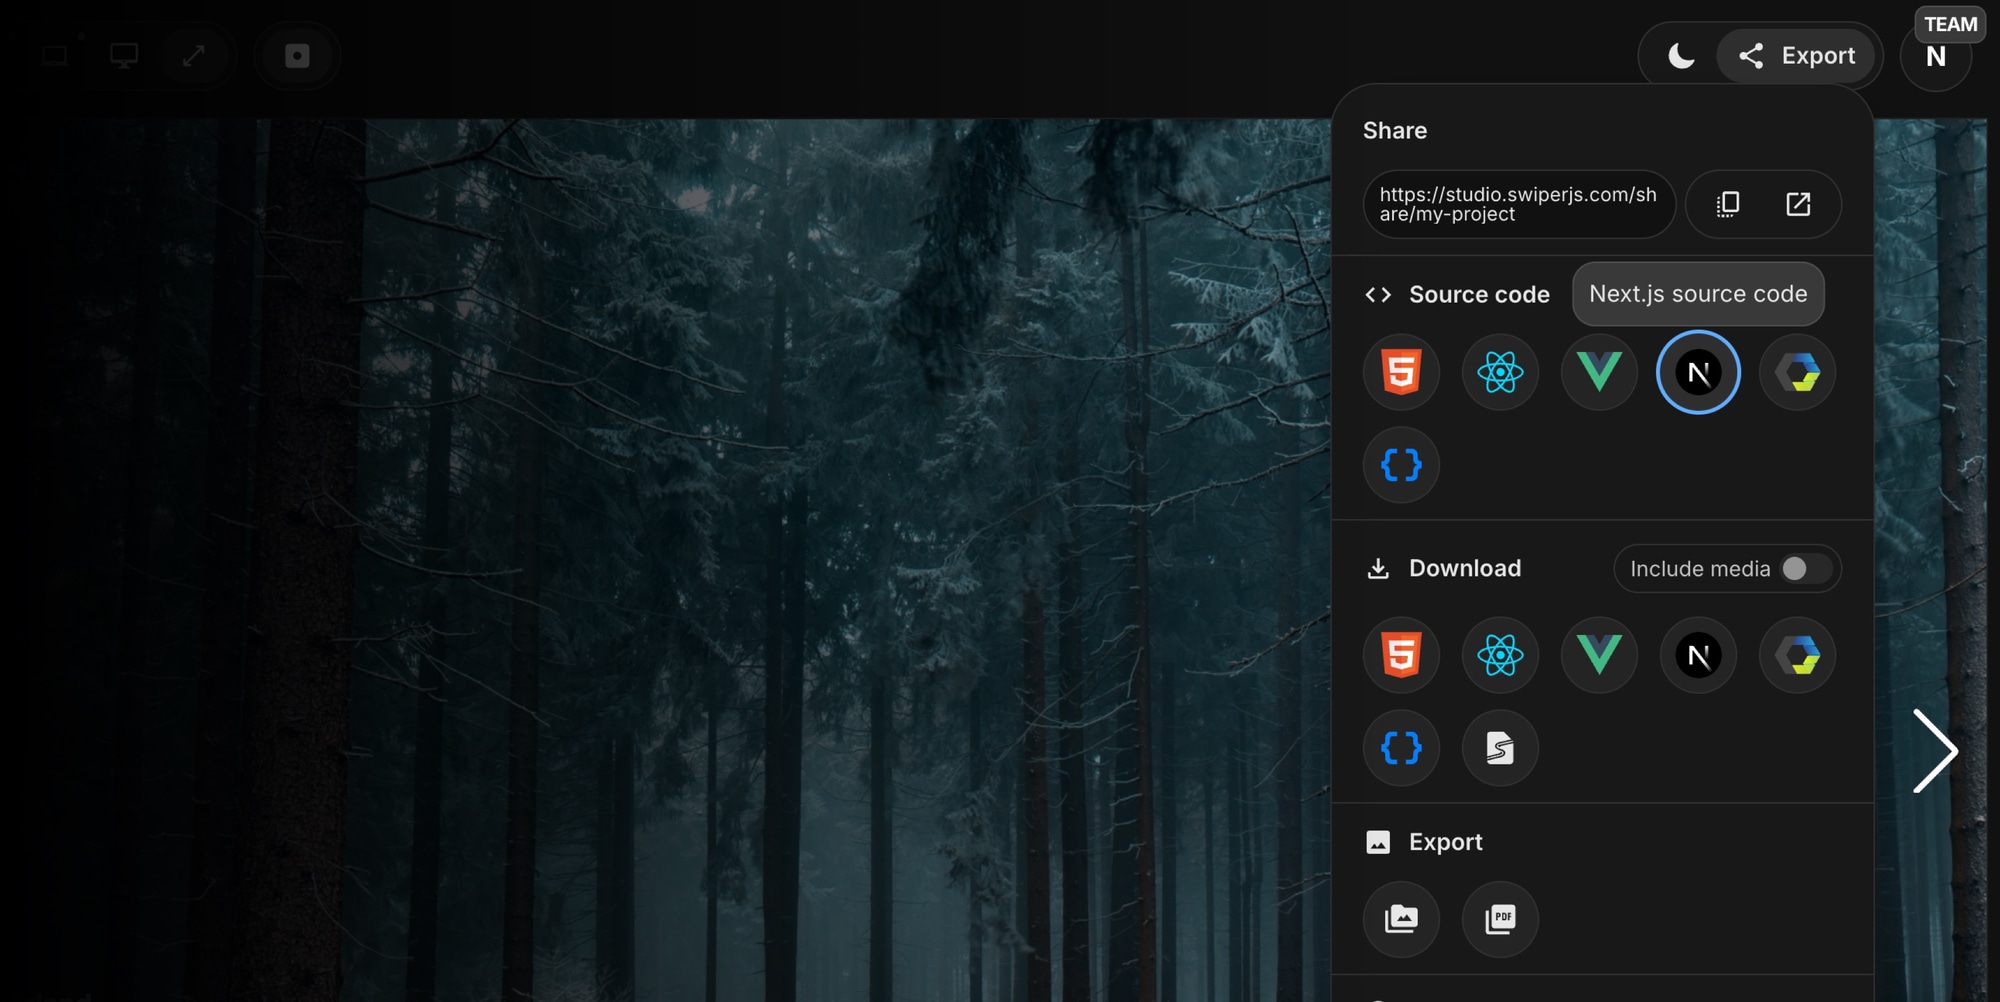Export project as images
This screenshot has width=2000, height=1002.
point(1401,919)
